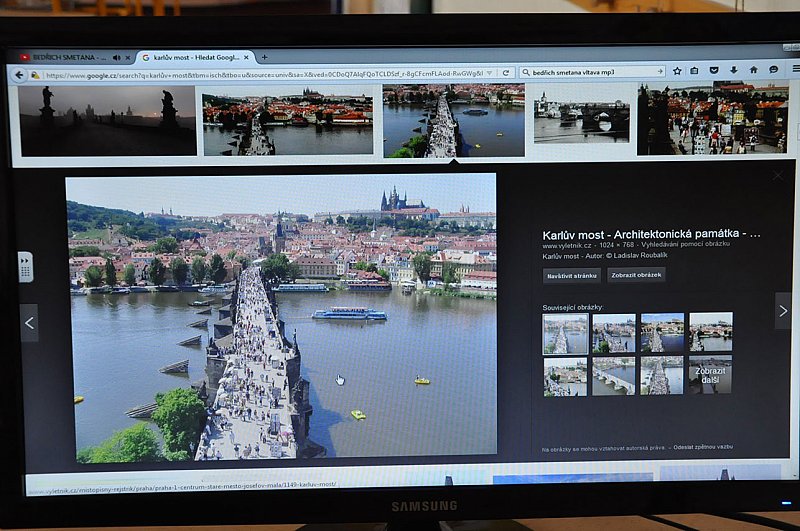The width and height of the screenshot is (800, 531).
Task: Go to the Firefox home icon
Action: click(x=753, y=70)
